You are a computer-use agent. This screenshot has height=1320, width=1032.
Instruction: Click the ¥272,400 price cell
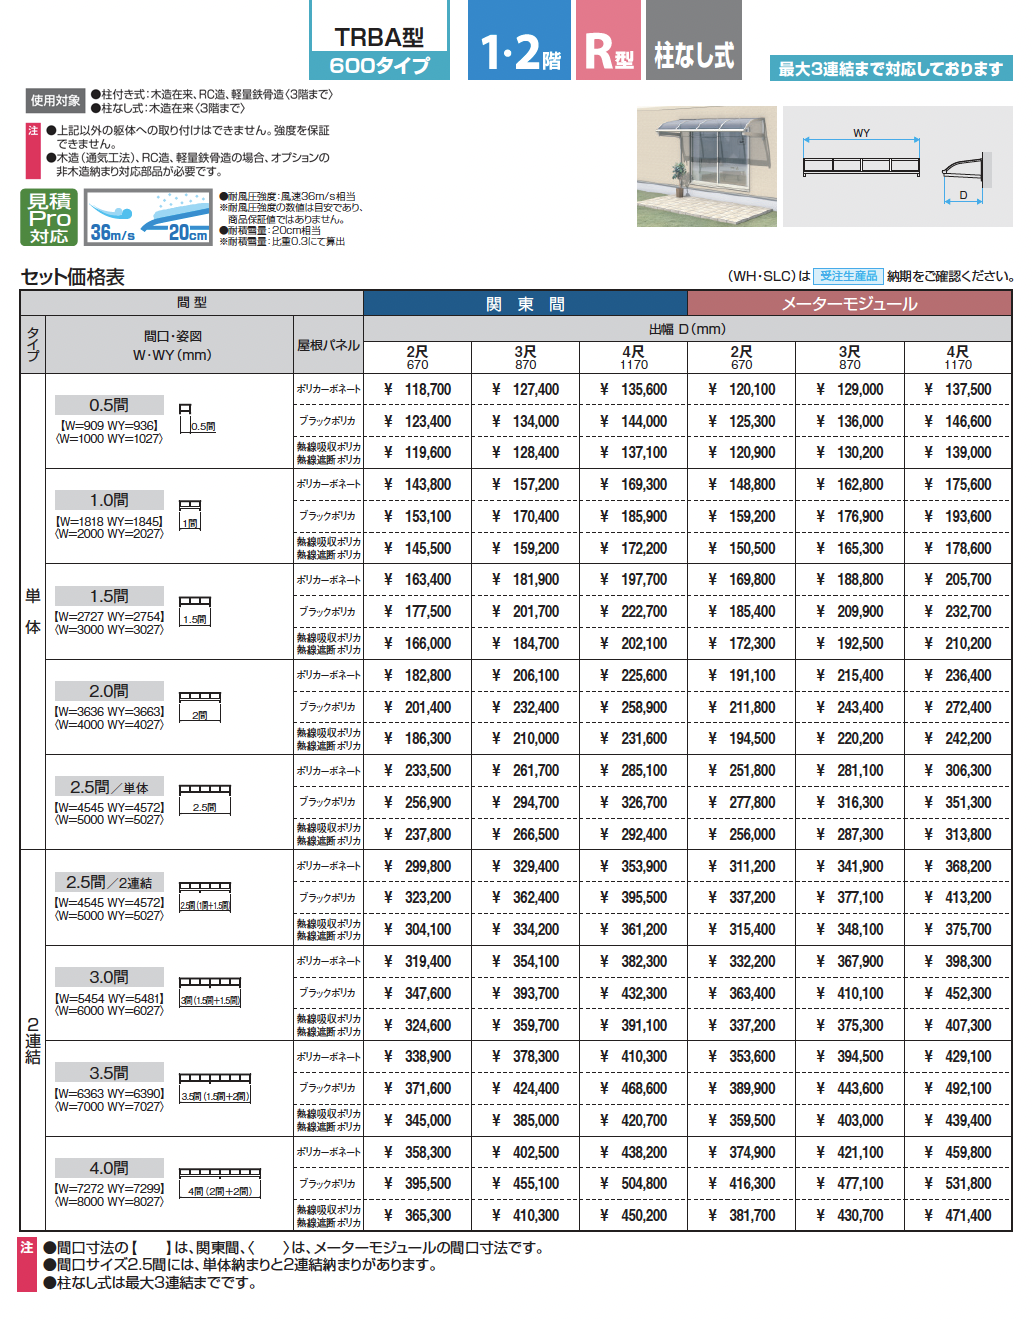[958, 707]
